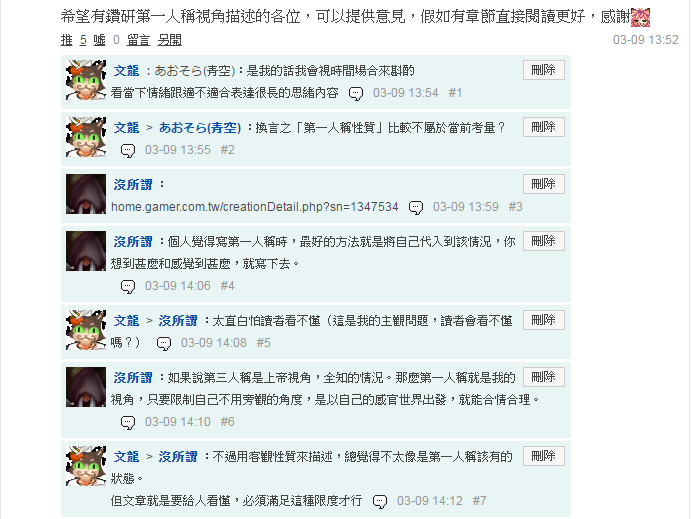Click あおそら(青空) username in comment #2
The height and width of the screenshot is (519, 691).
(x=200, y=128)
